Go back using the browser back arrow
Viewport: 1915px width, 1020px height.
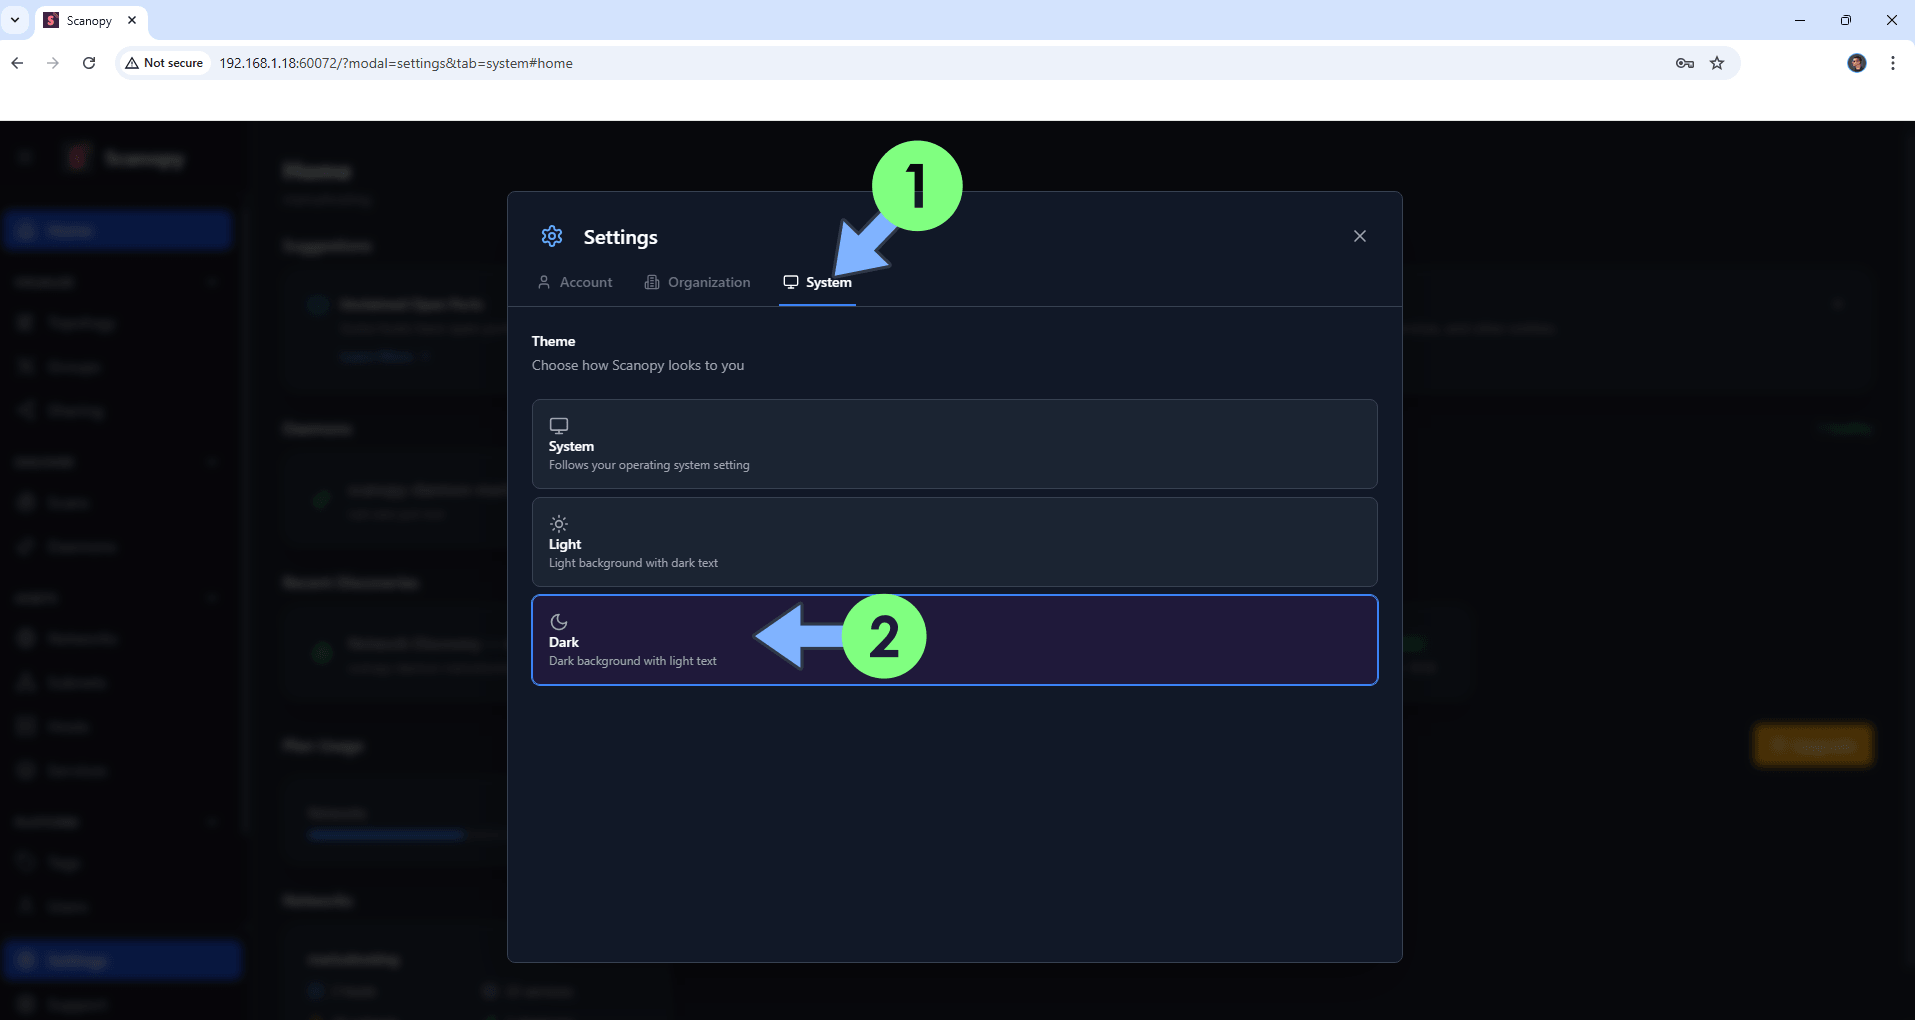click(17, 63)
